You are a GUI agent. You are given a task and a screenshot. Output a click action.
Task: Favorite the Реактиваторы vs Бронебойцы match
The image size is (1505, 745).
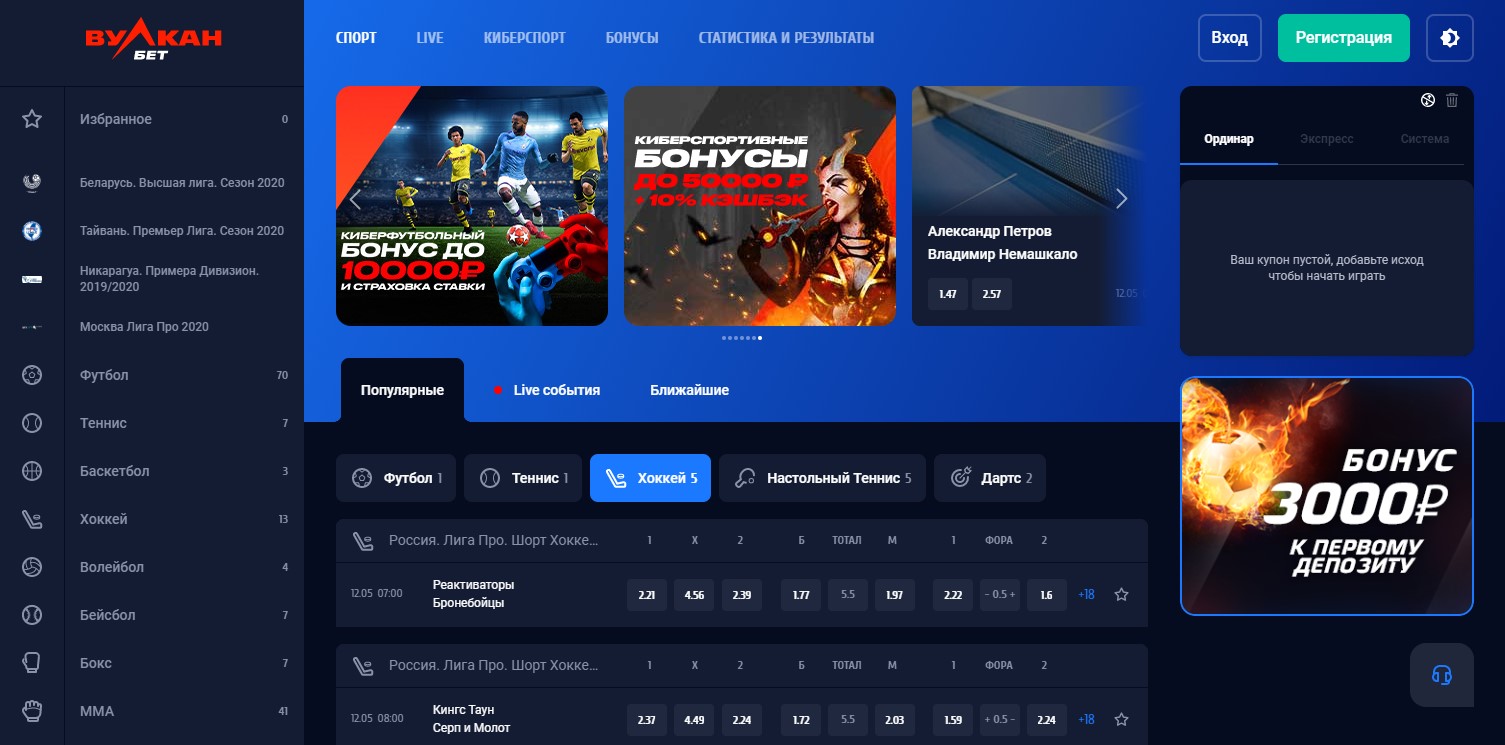click(1121, 595)
